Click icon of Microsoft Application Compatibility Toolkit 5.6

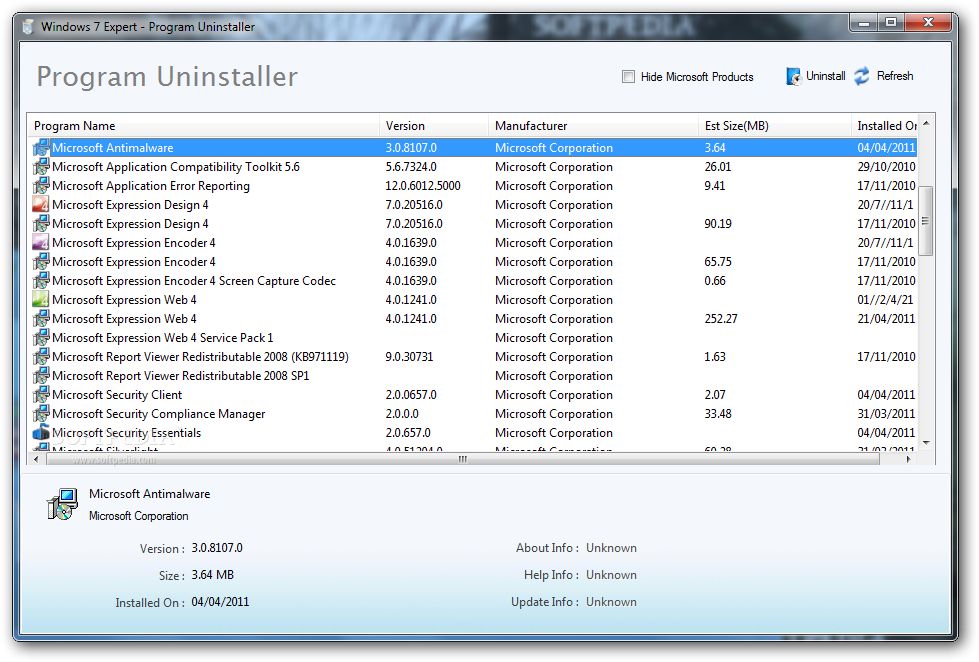tap(41, 167)
